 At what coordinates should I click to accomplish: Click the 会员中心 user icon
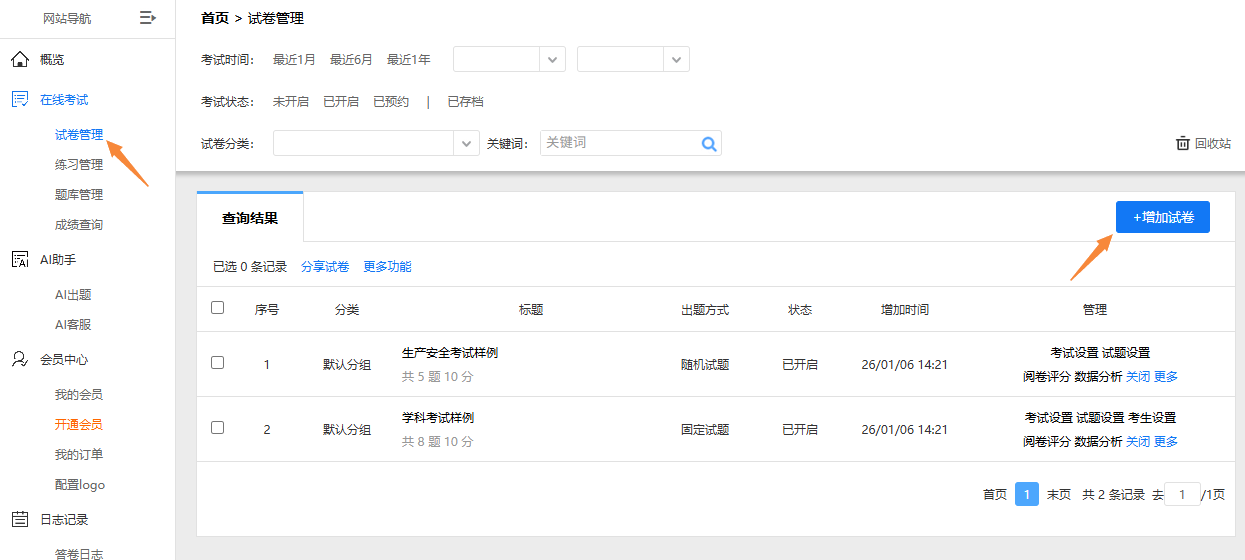19,359
